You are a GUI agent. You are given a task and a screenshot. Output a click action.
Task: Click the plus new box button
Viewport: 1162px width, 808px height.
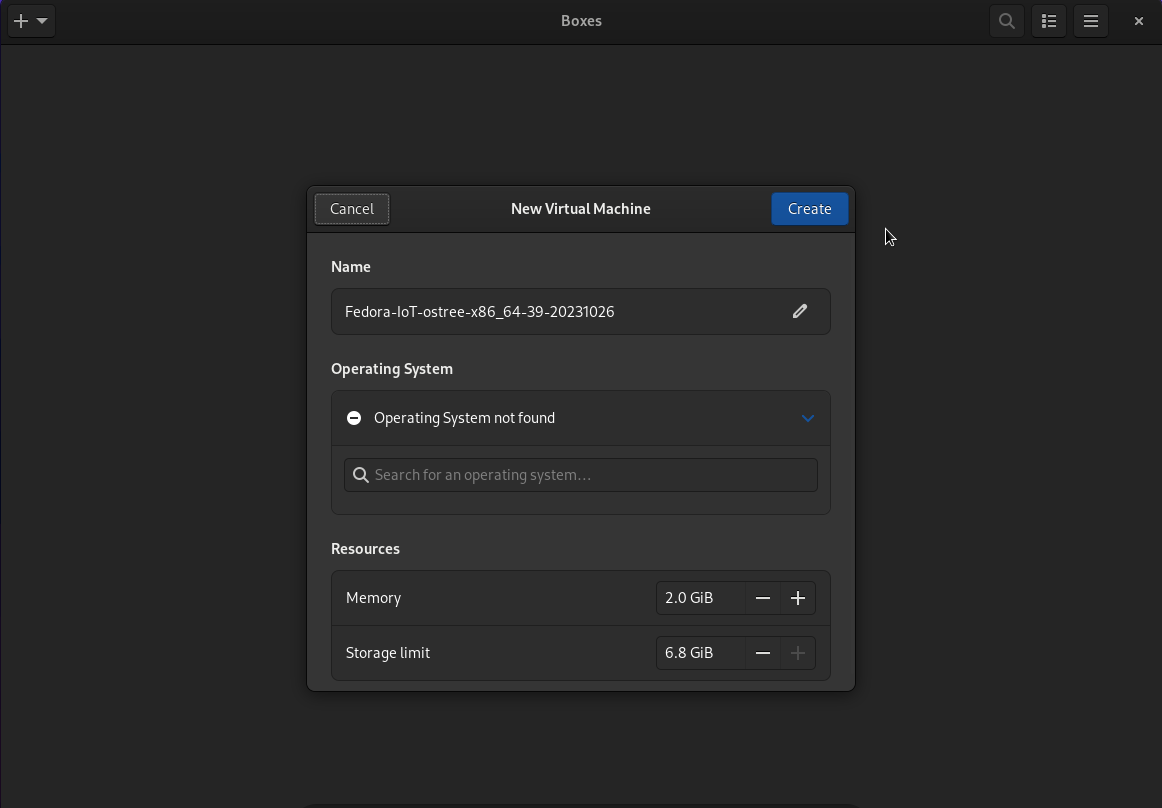click(x=21, y=21)
